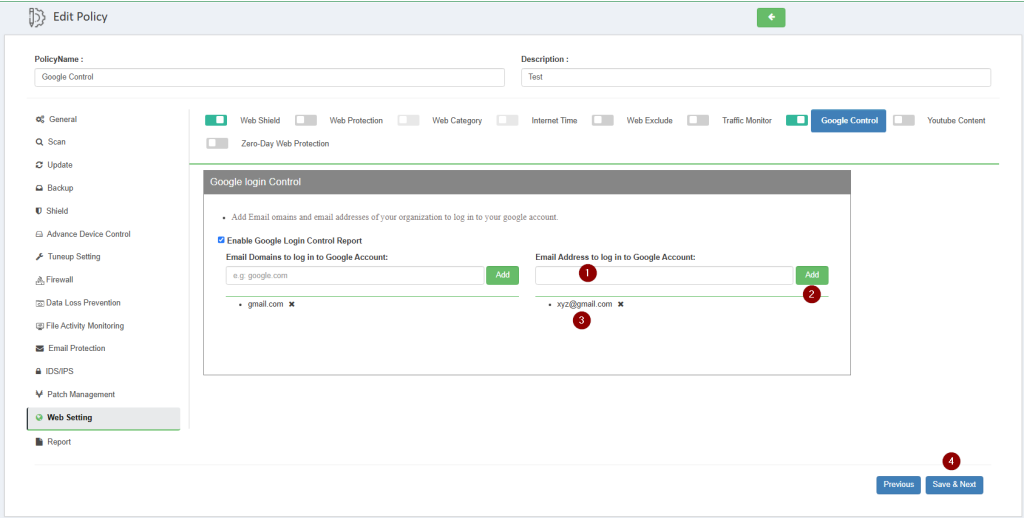Uncheck Enable Google Login Control Report
The width and height of the screenshot is (1024, 518).
[222, 241]
